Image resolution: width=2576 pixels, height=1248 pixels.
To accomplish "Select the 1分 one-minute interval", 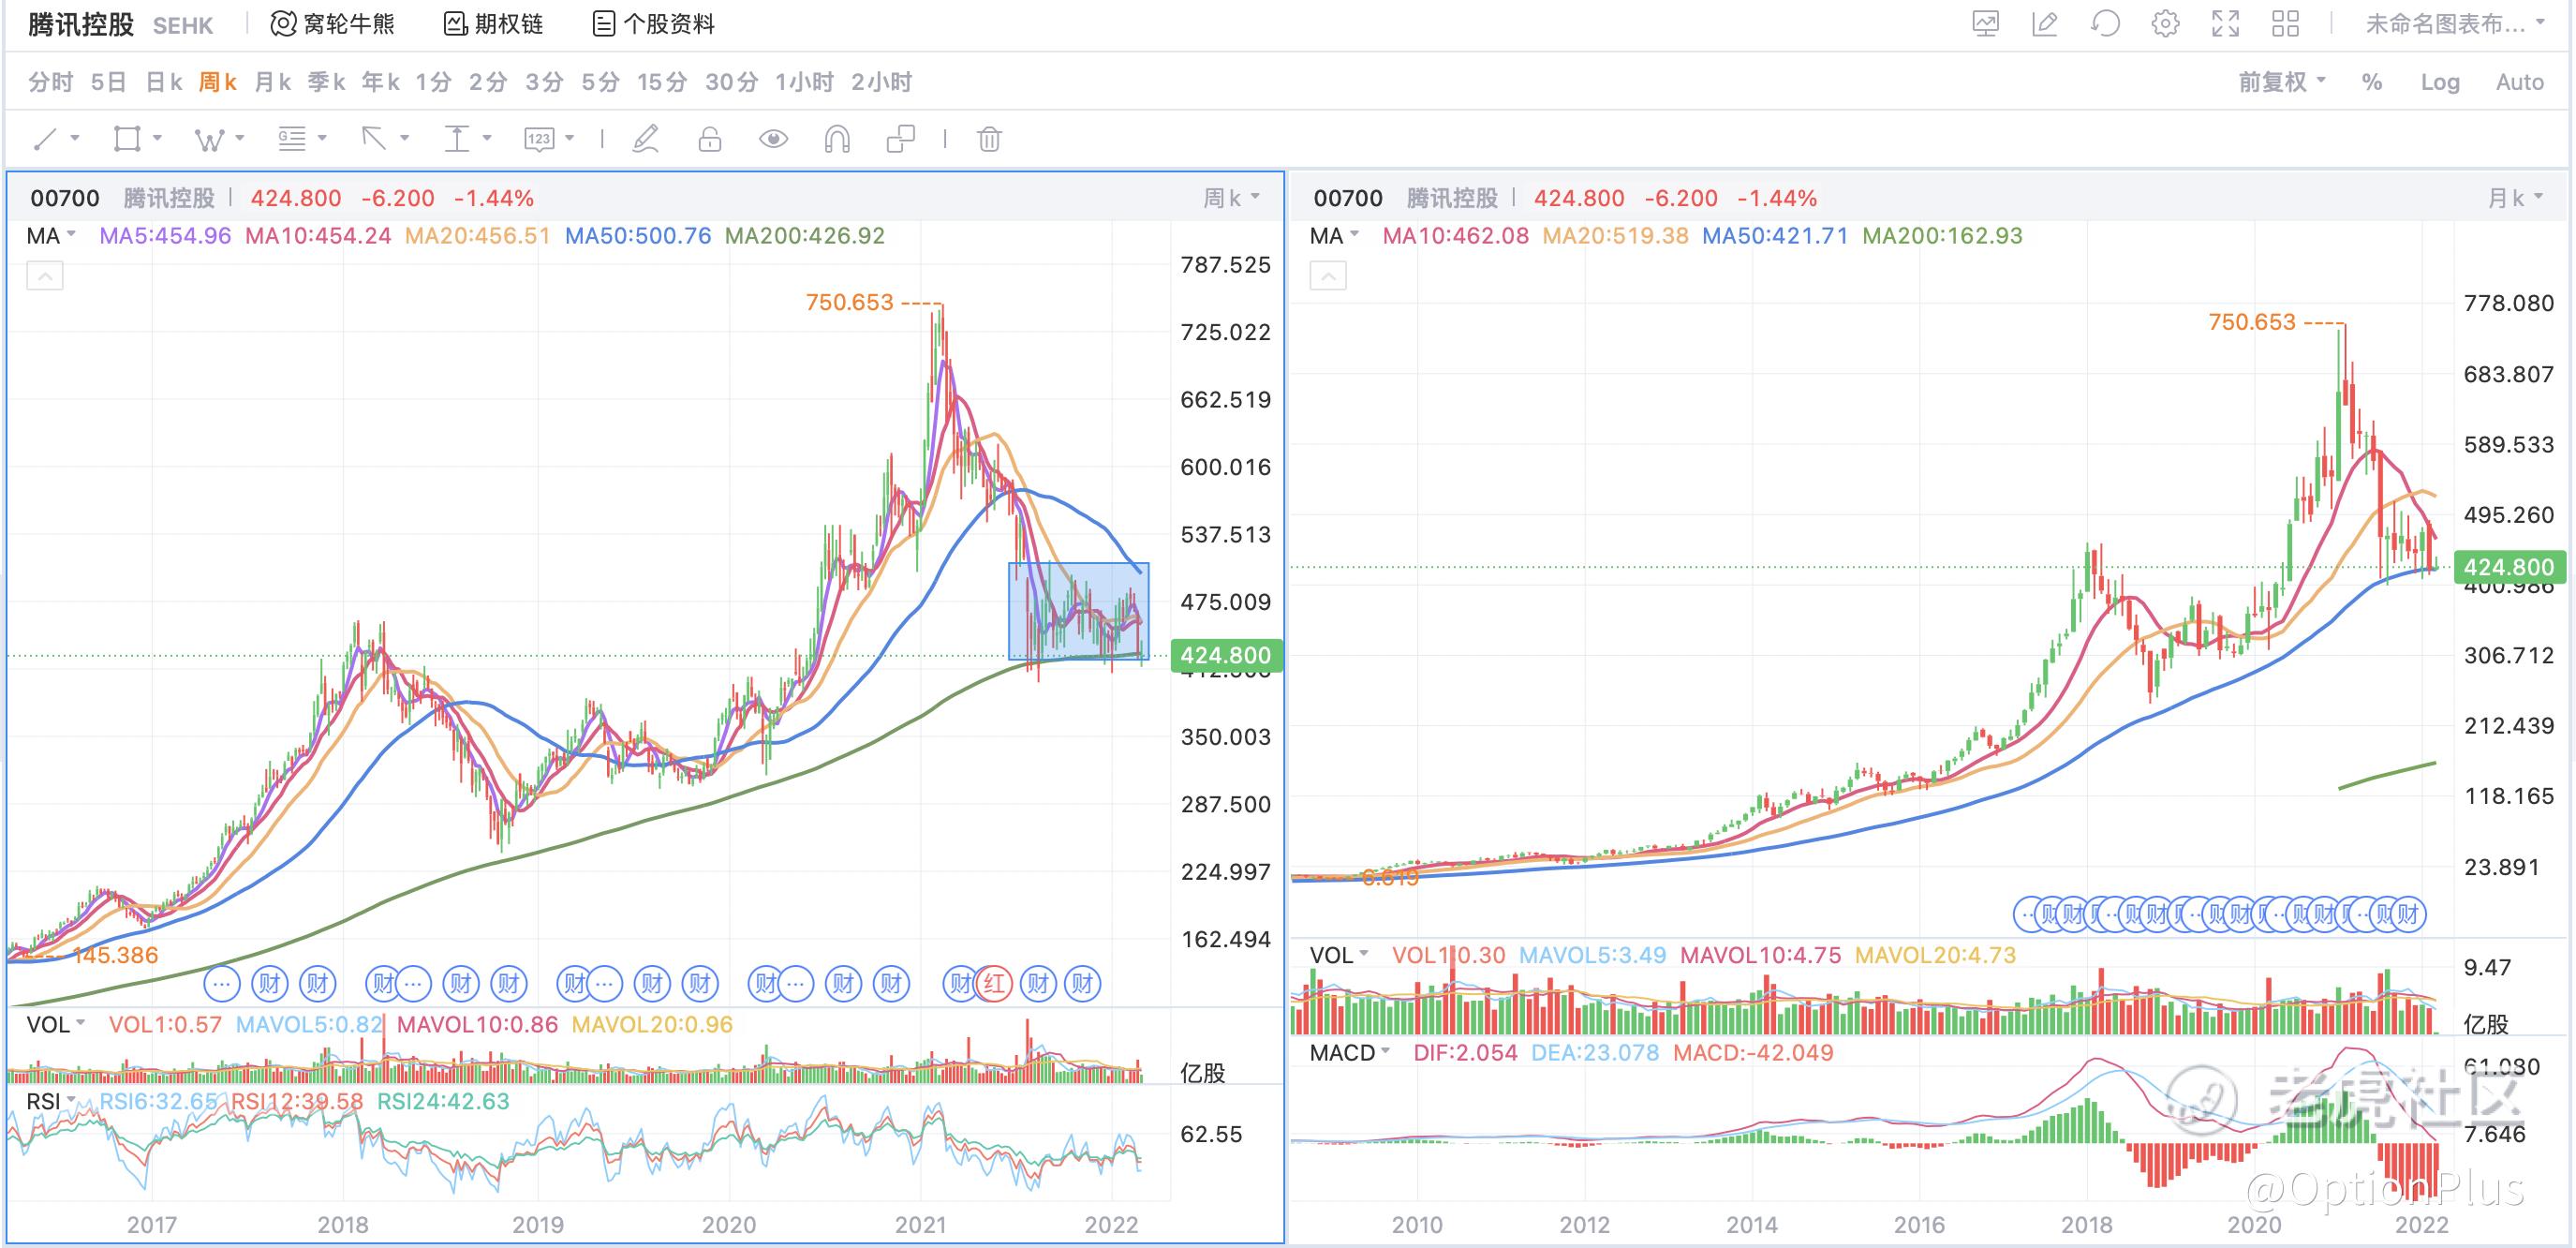I will [434, 82].
